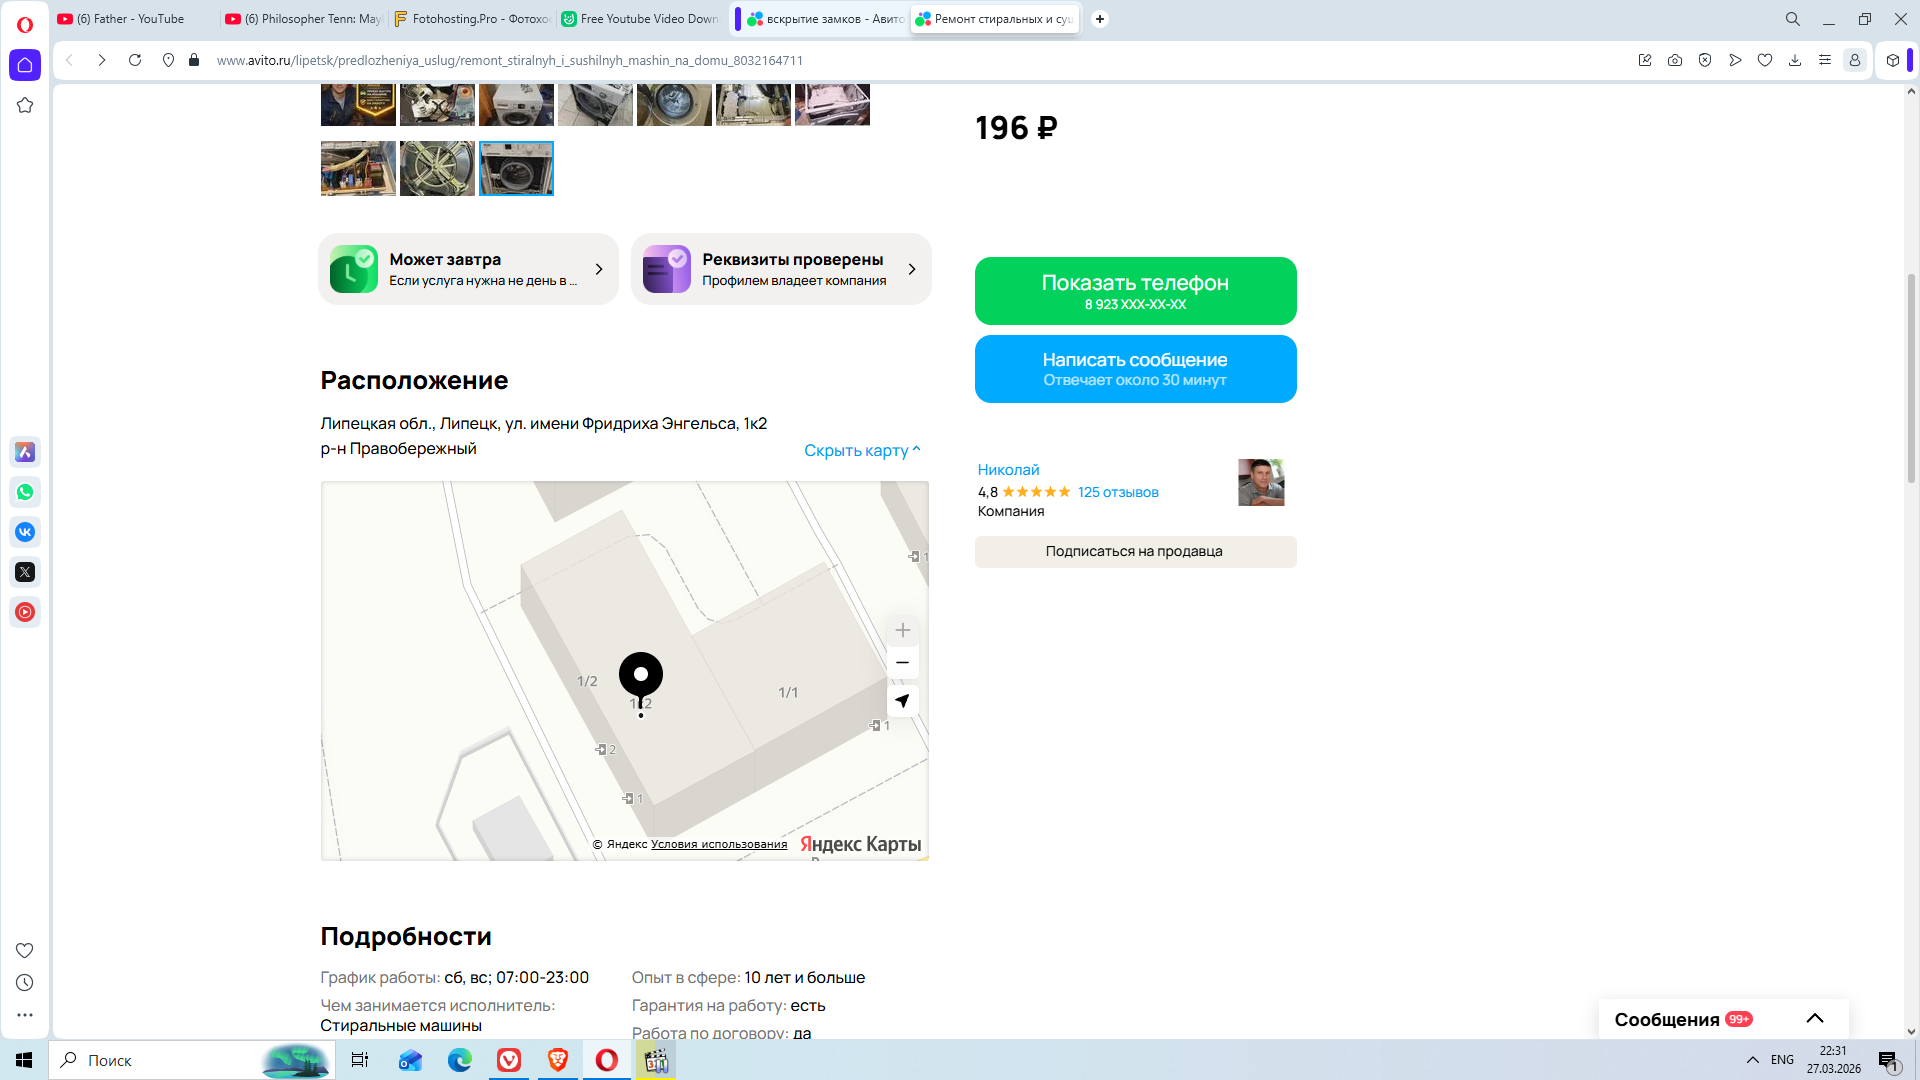Zoom out on the Yandex map

[902, 663]
